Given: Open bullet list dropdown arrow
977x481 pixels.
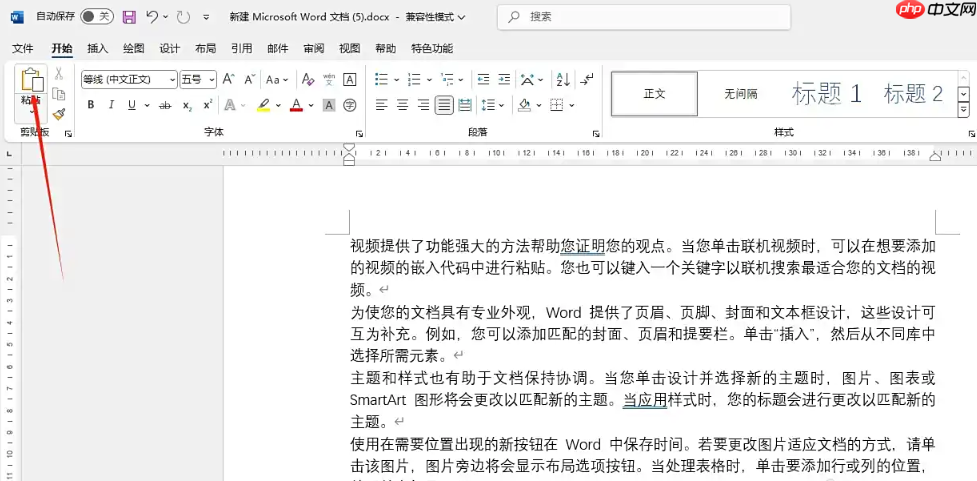Looking at the screenshot, I should click(396, 79).
